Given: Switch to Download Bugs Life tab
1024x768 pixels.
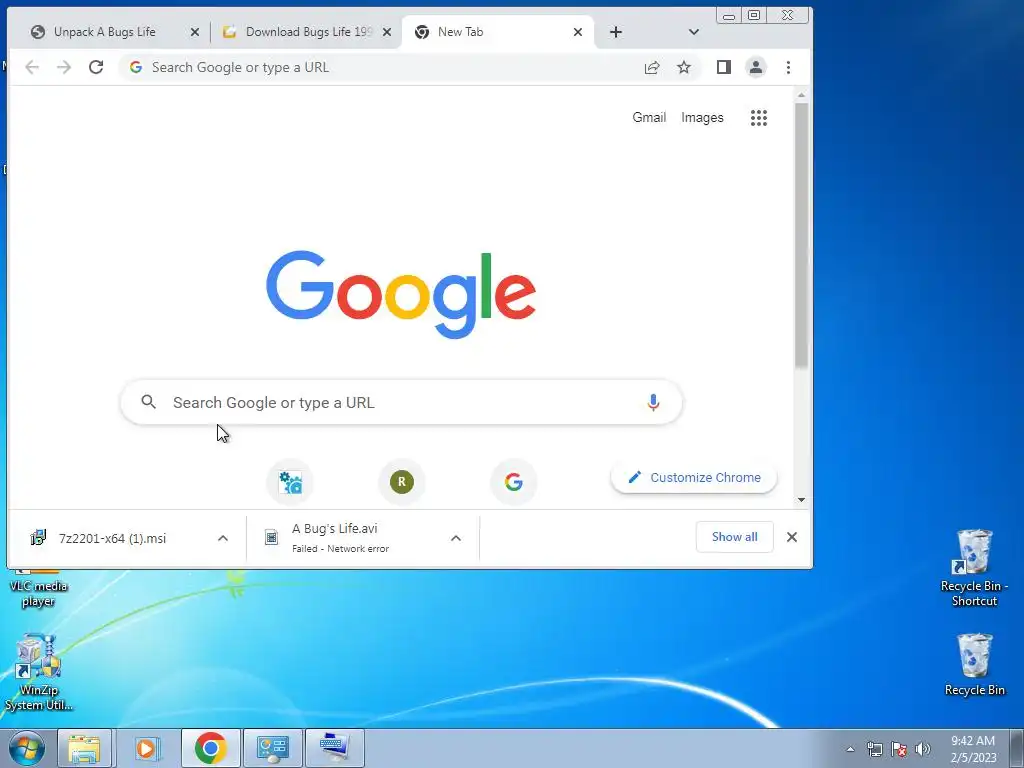Looking at the screenshot, I should [306, 32].
